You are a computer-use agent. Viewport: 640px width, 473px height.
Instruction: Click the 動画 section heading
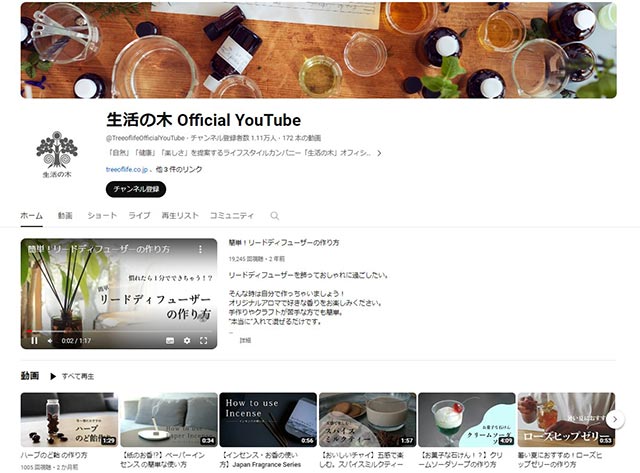point(30,376)
